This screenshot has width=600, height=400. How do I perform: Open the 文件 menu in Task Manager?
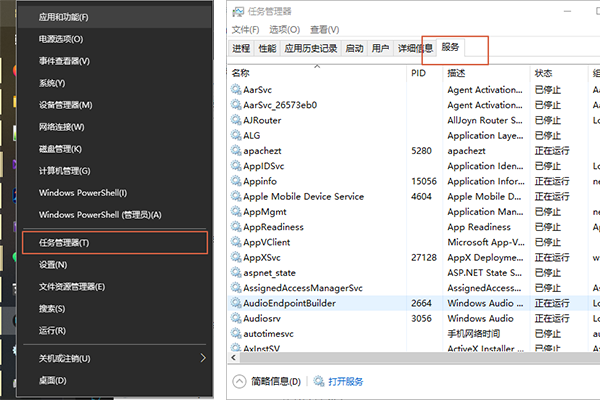pos(245,30)
